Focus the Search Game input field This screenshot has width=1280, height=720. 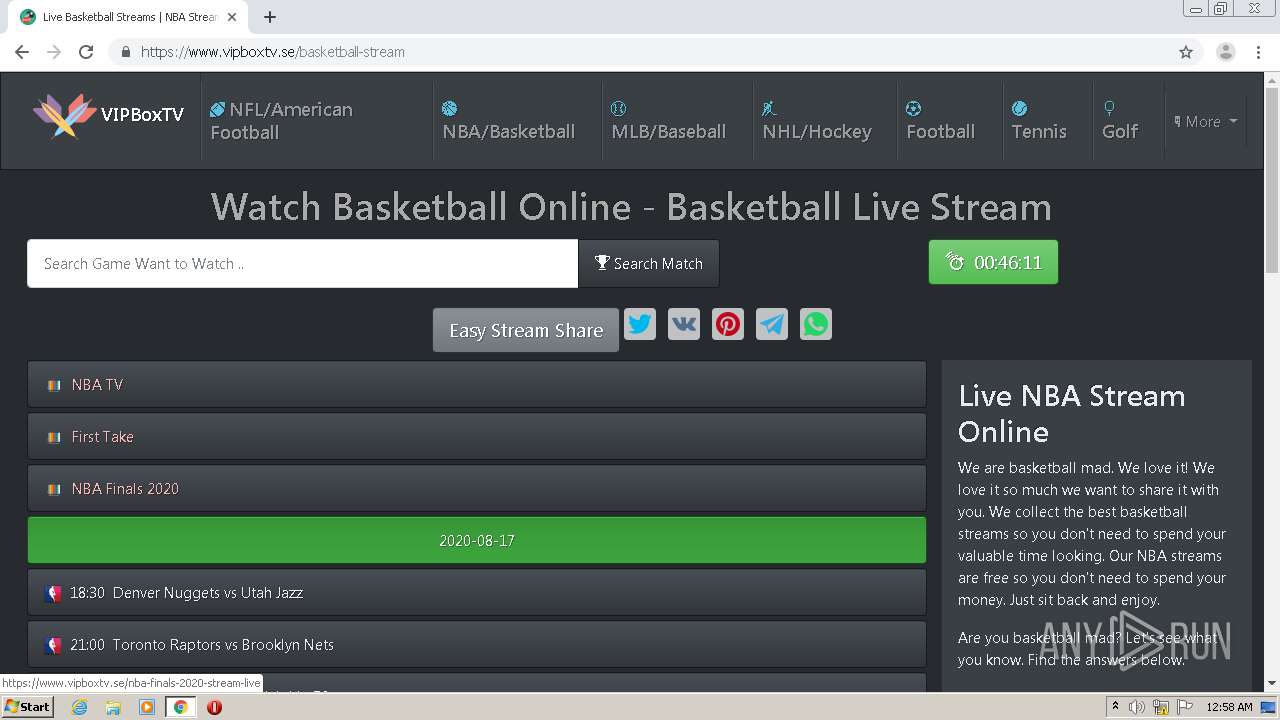coord(302,263)
